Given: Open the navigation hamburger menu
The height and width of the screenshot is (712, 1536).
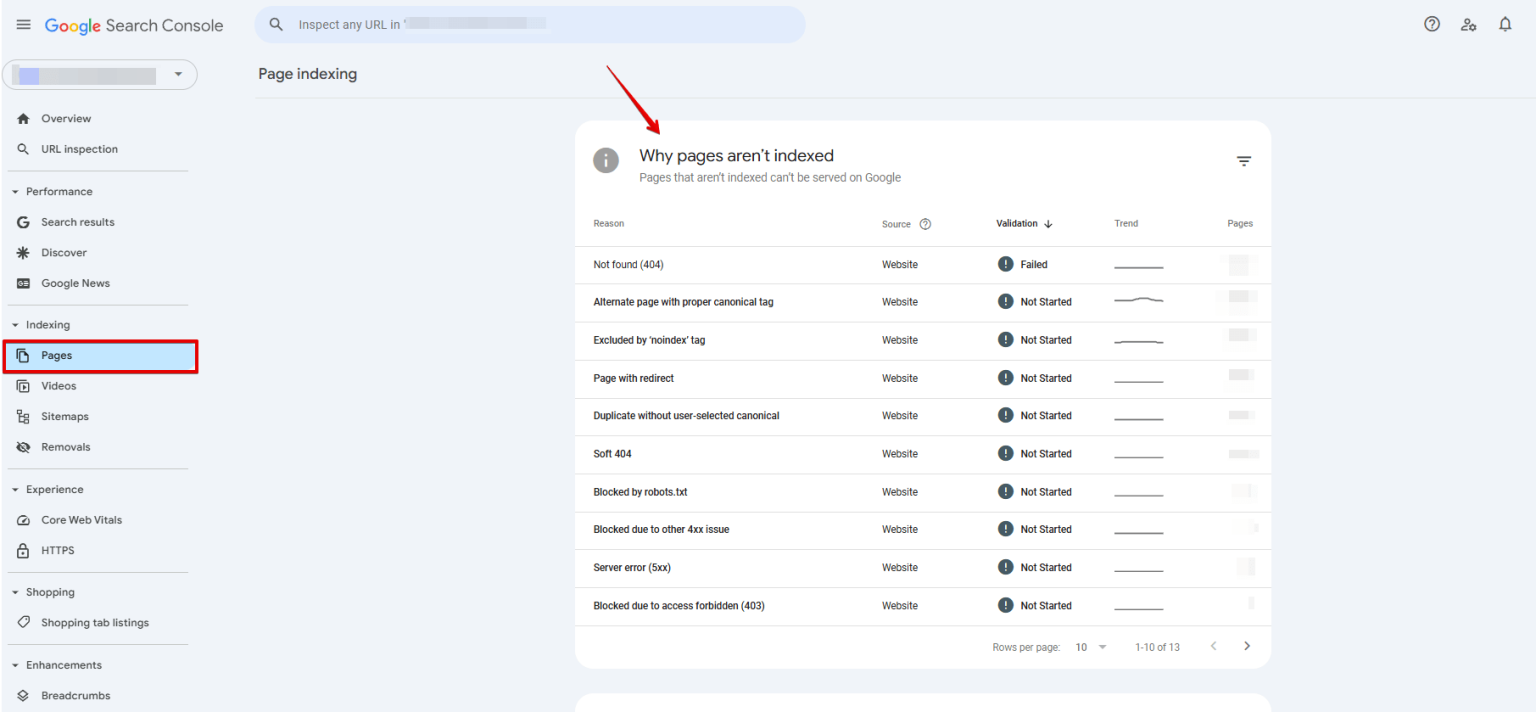Looking at the screenshot, I should [24, 24].
